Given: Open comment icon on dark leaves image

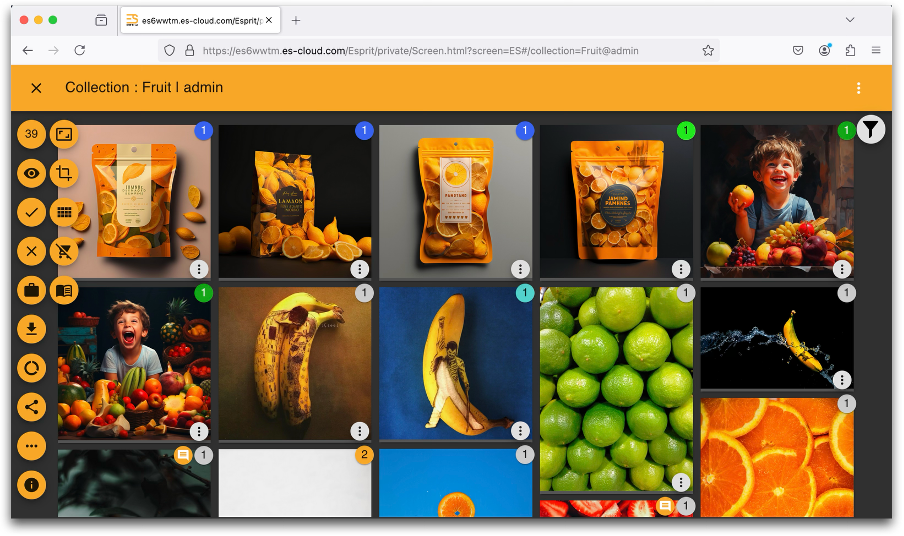Looking at the screenshot, I should [183, 455].
